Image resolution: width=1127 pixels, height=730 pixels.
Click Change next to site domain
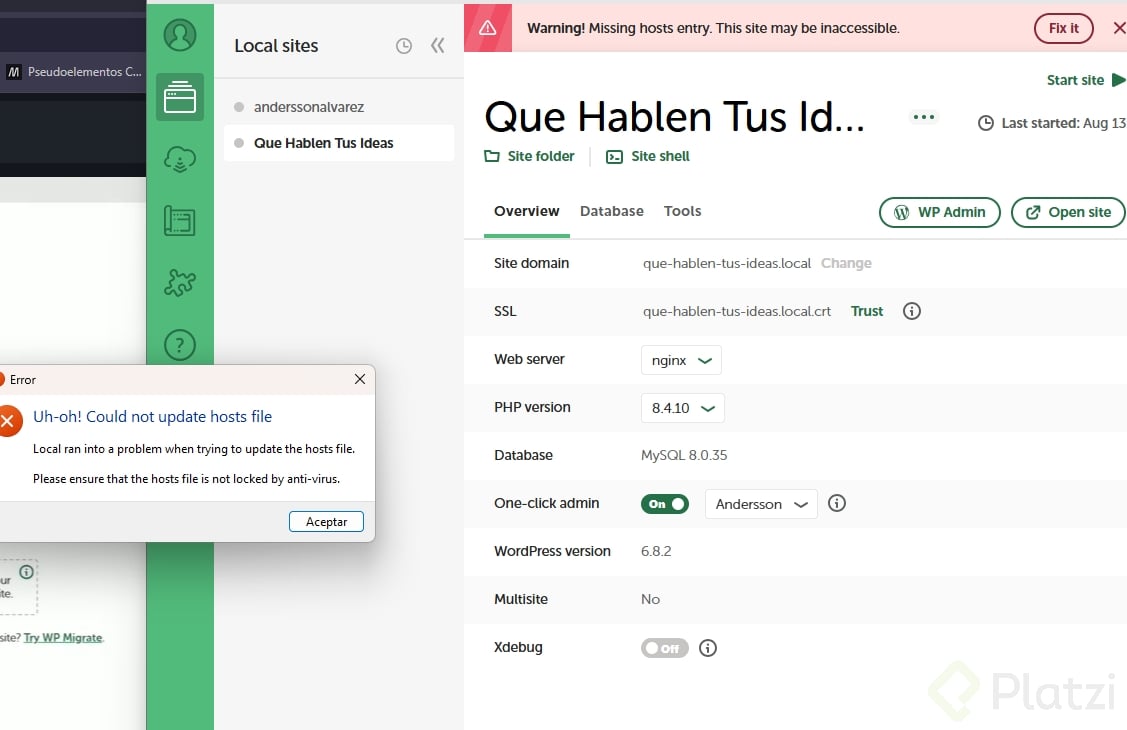click(x=846, y=263)
